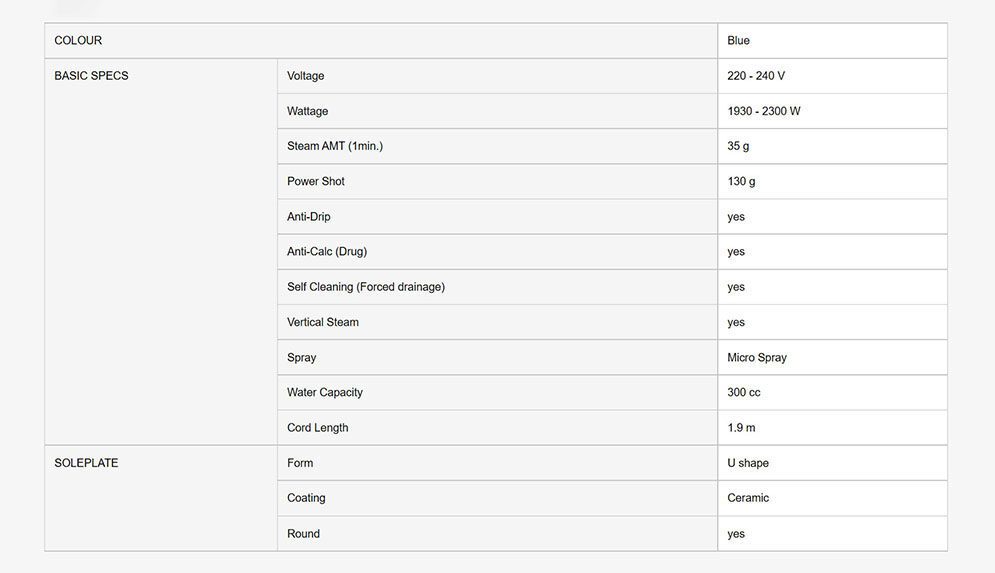The height and width of the screenshot is (573, 995).
Task: Select the Ceramic coating value
Action: point(748,498)
